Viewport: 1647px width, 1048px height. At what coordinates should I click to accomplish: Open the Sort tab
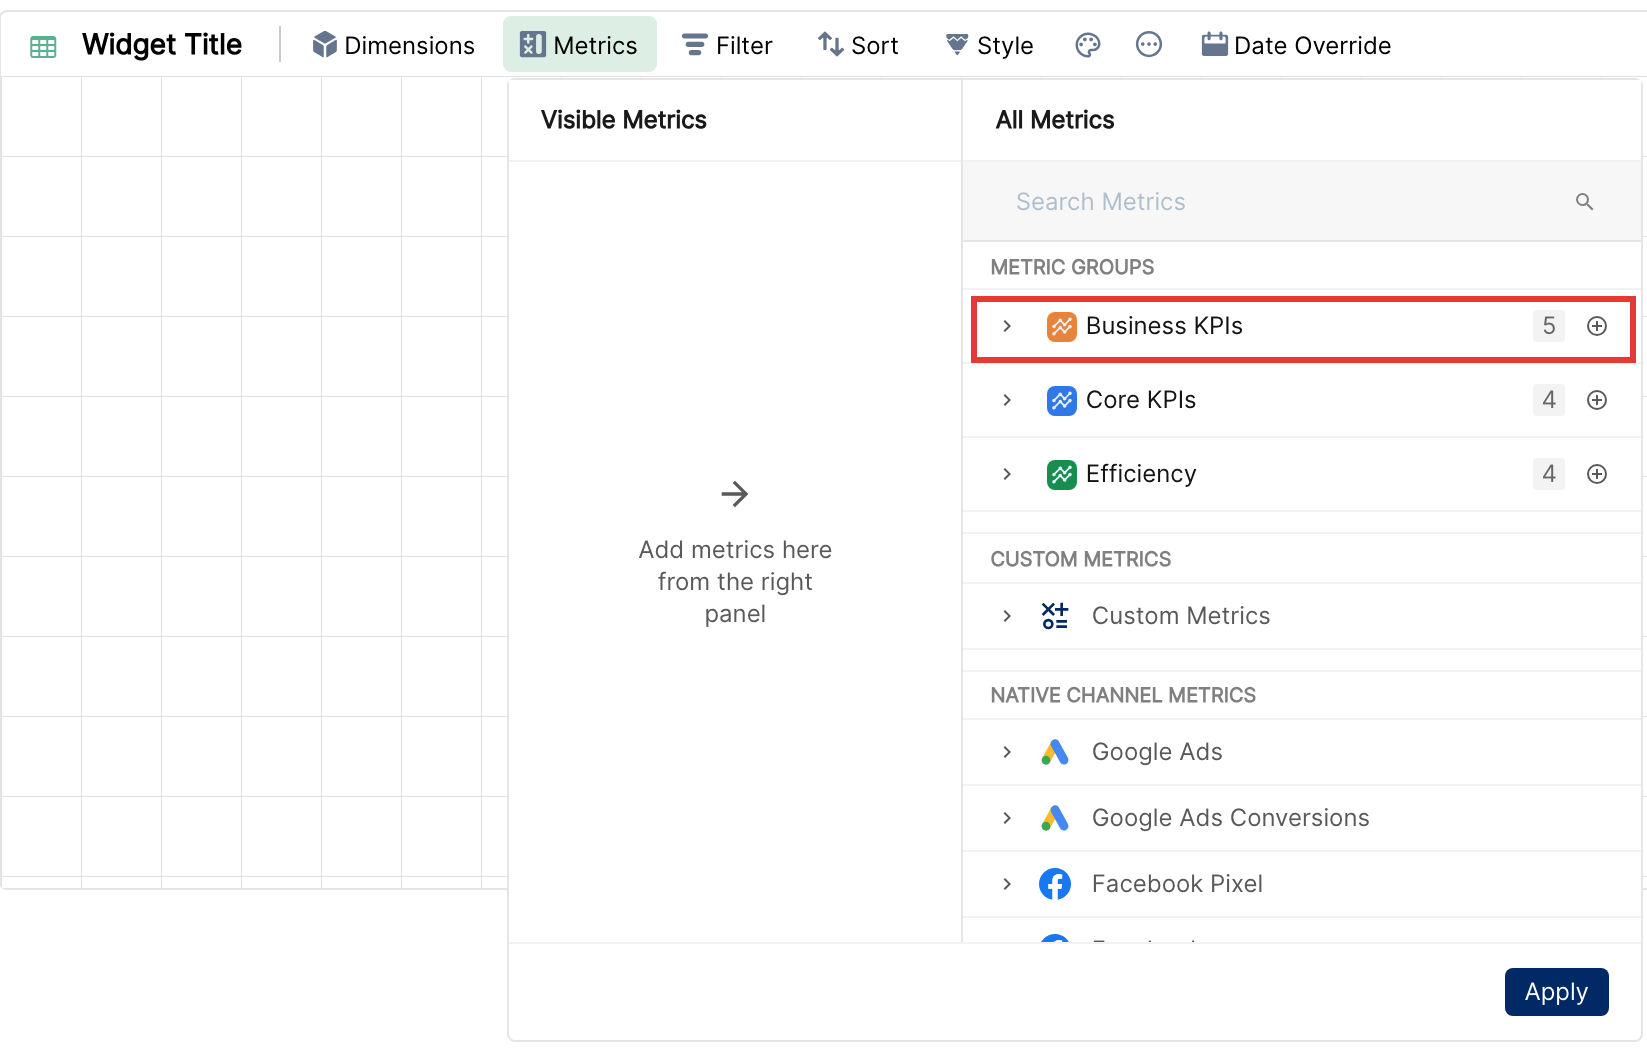coord(858,45)
